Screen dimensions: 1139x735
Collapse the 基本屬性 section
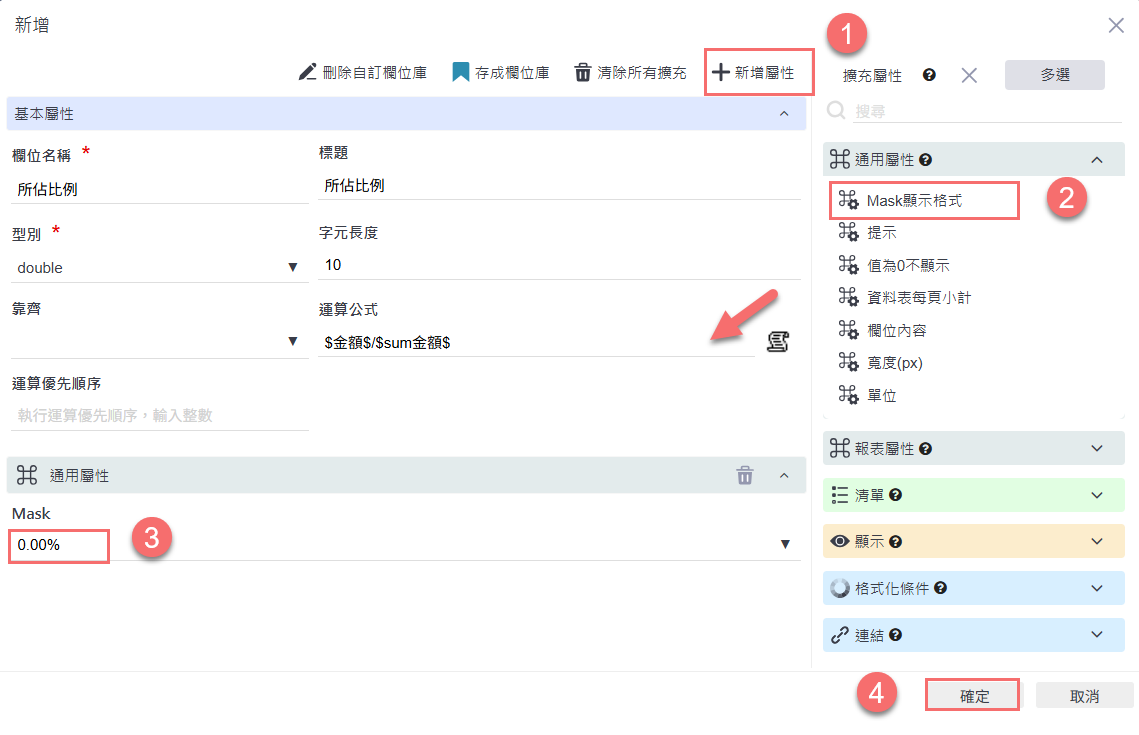[x=784, y=114]
